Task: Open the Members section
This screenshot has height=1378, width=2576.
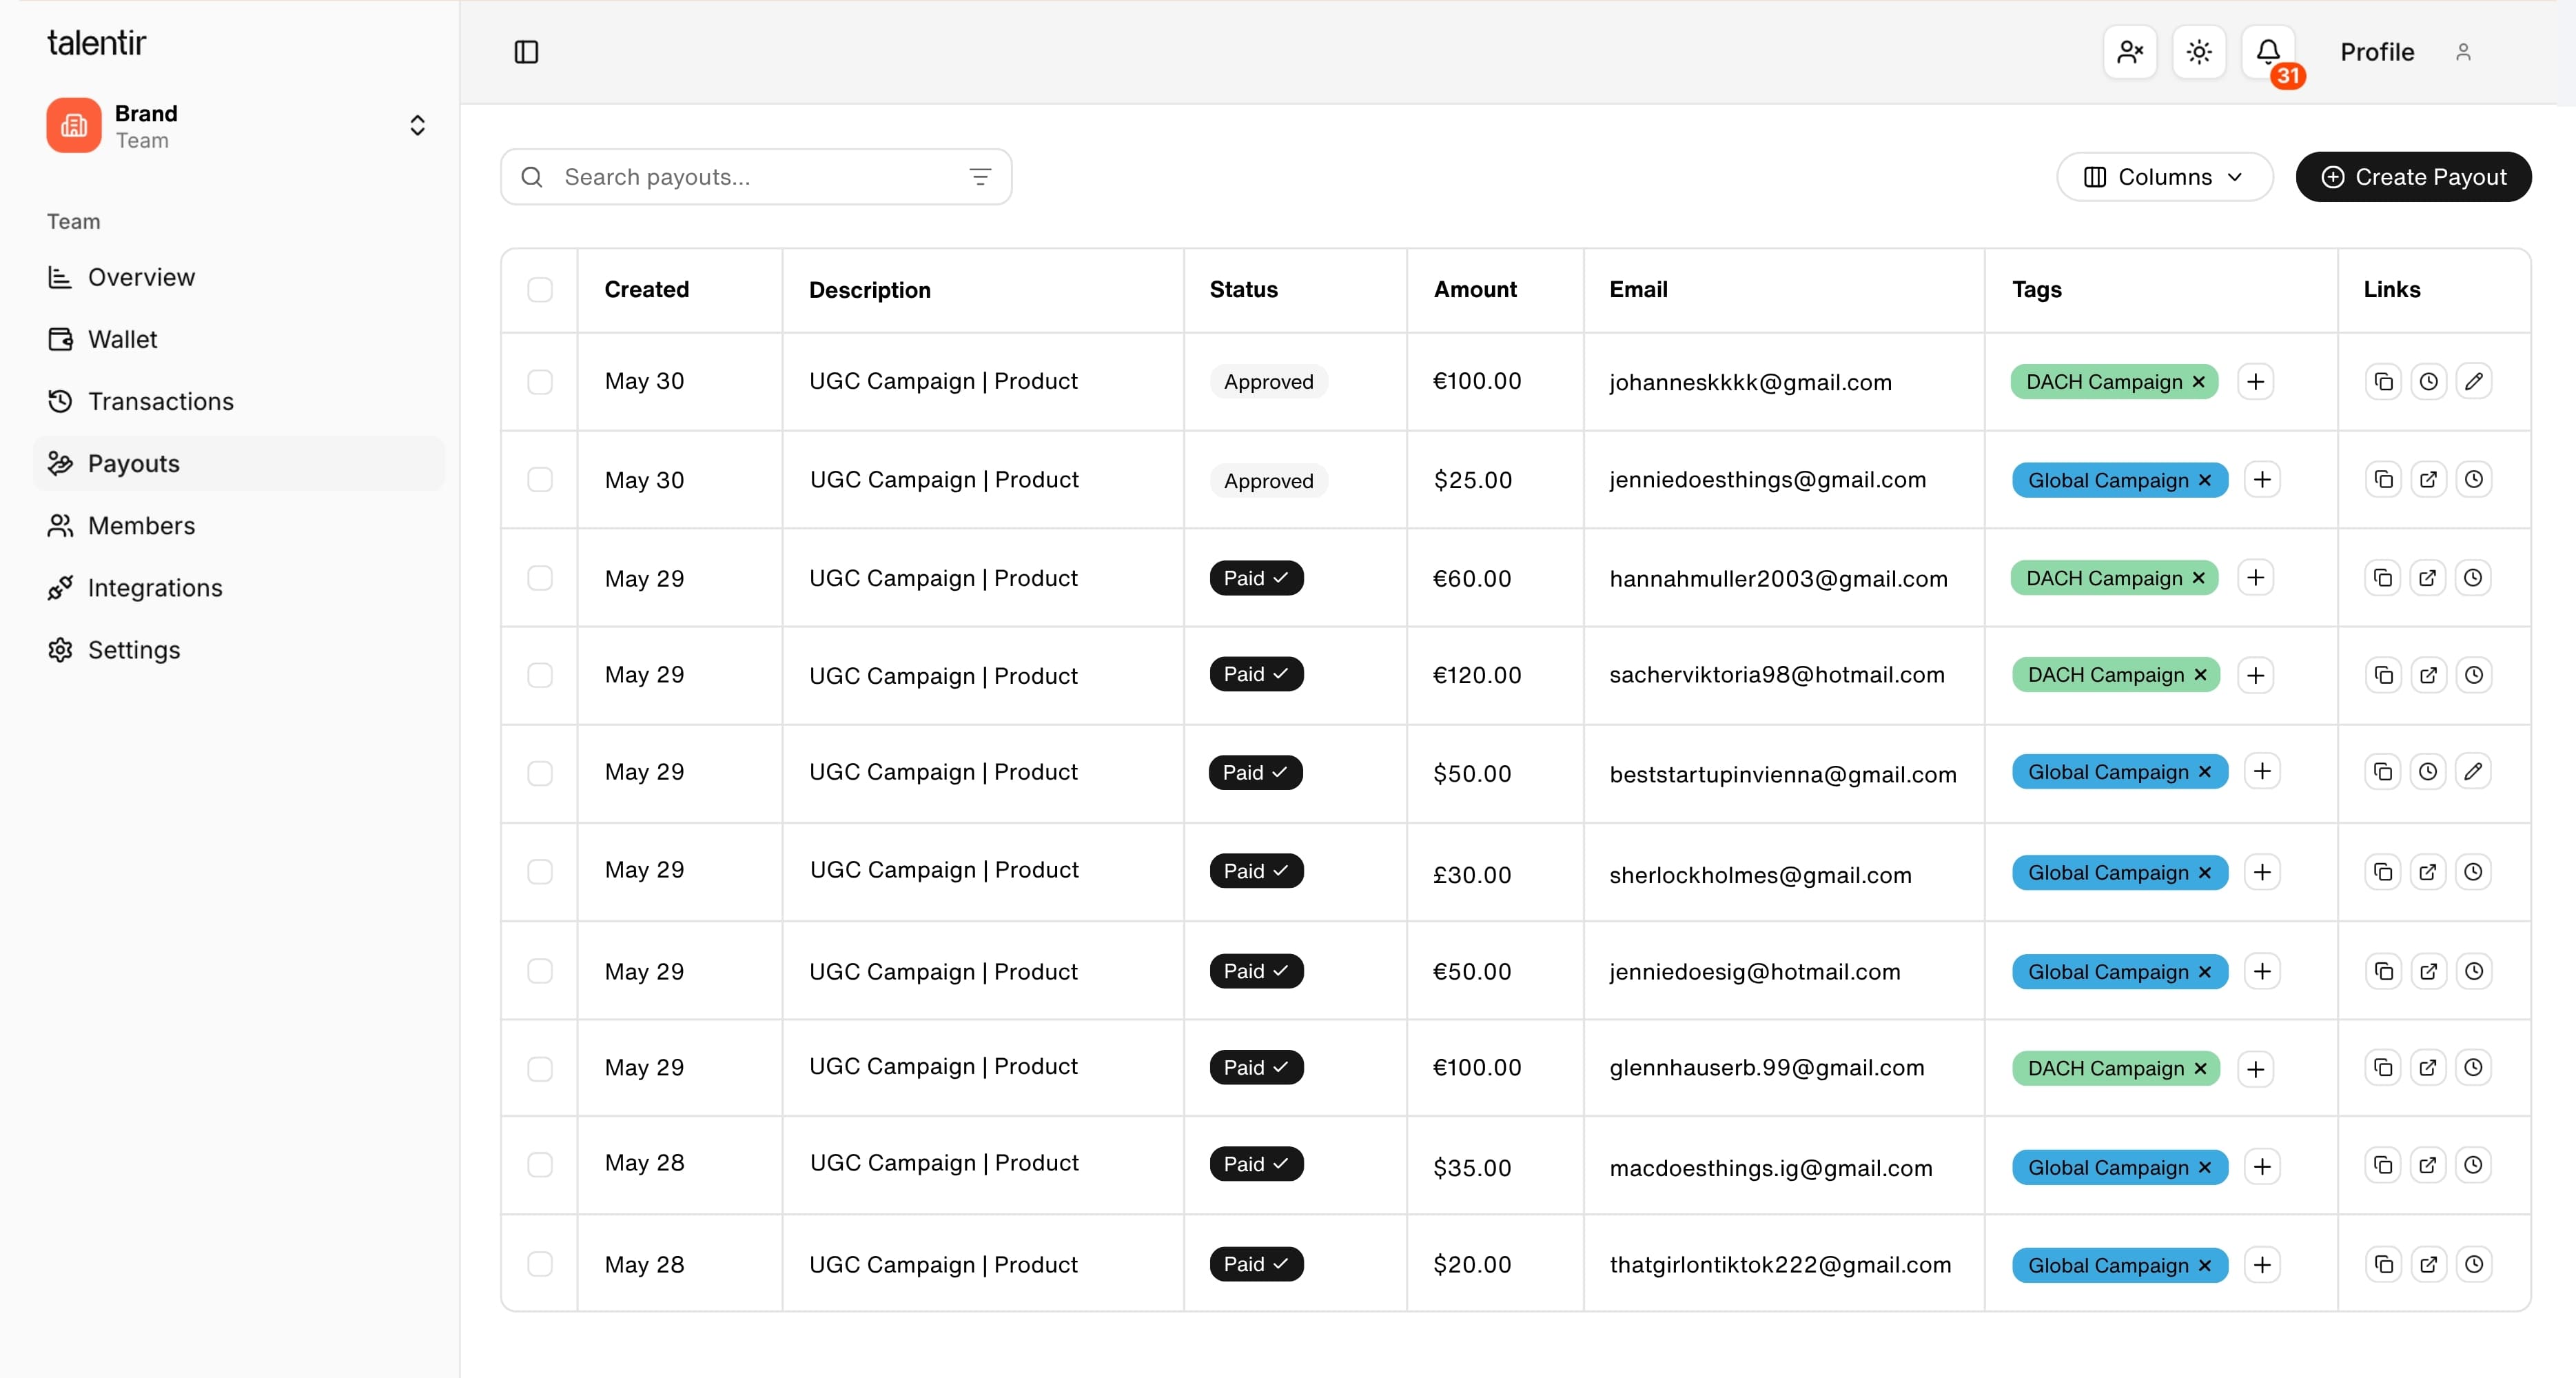Action: (238, 525)
